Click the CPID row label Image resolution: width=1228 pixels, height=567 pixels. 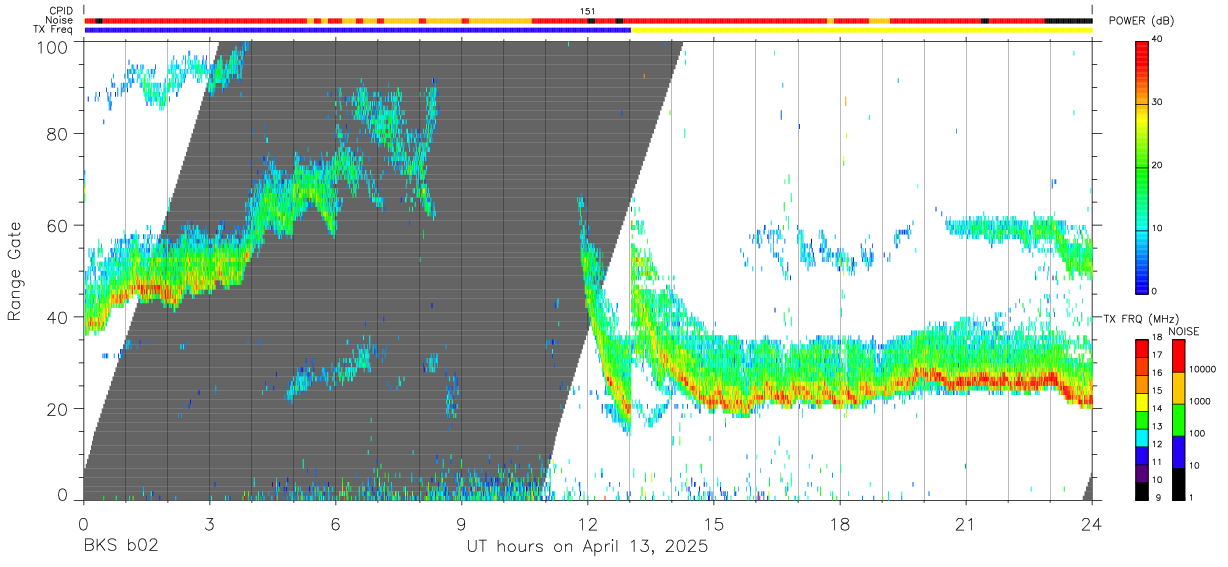[x=60, y=11]
